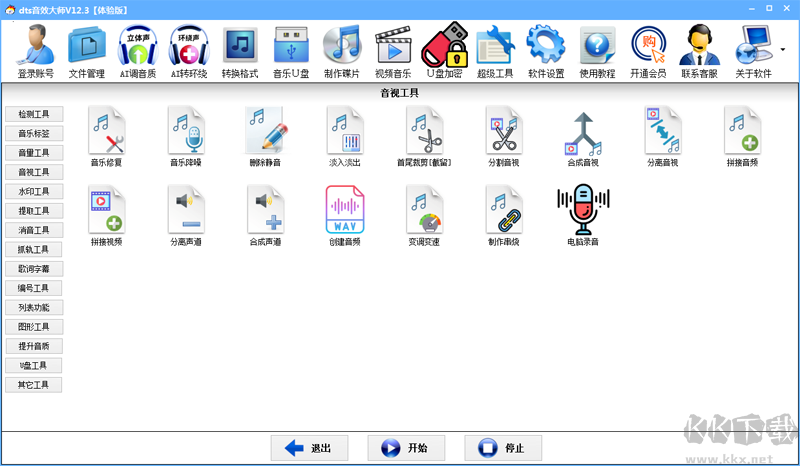Click the 制作串烧 medley maker icon
Screen dimensions: 800x466
click(x=503, y=210)
